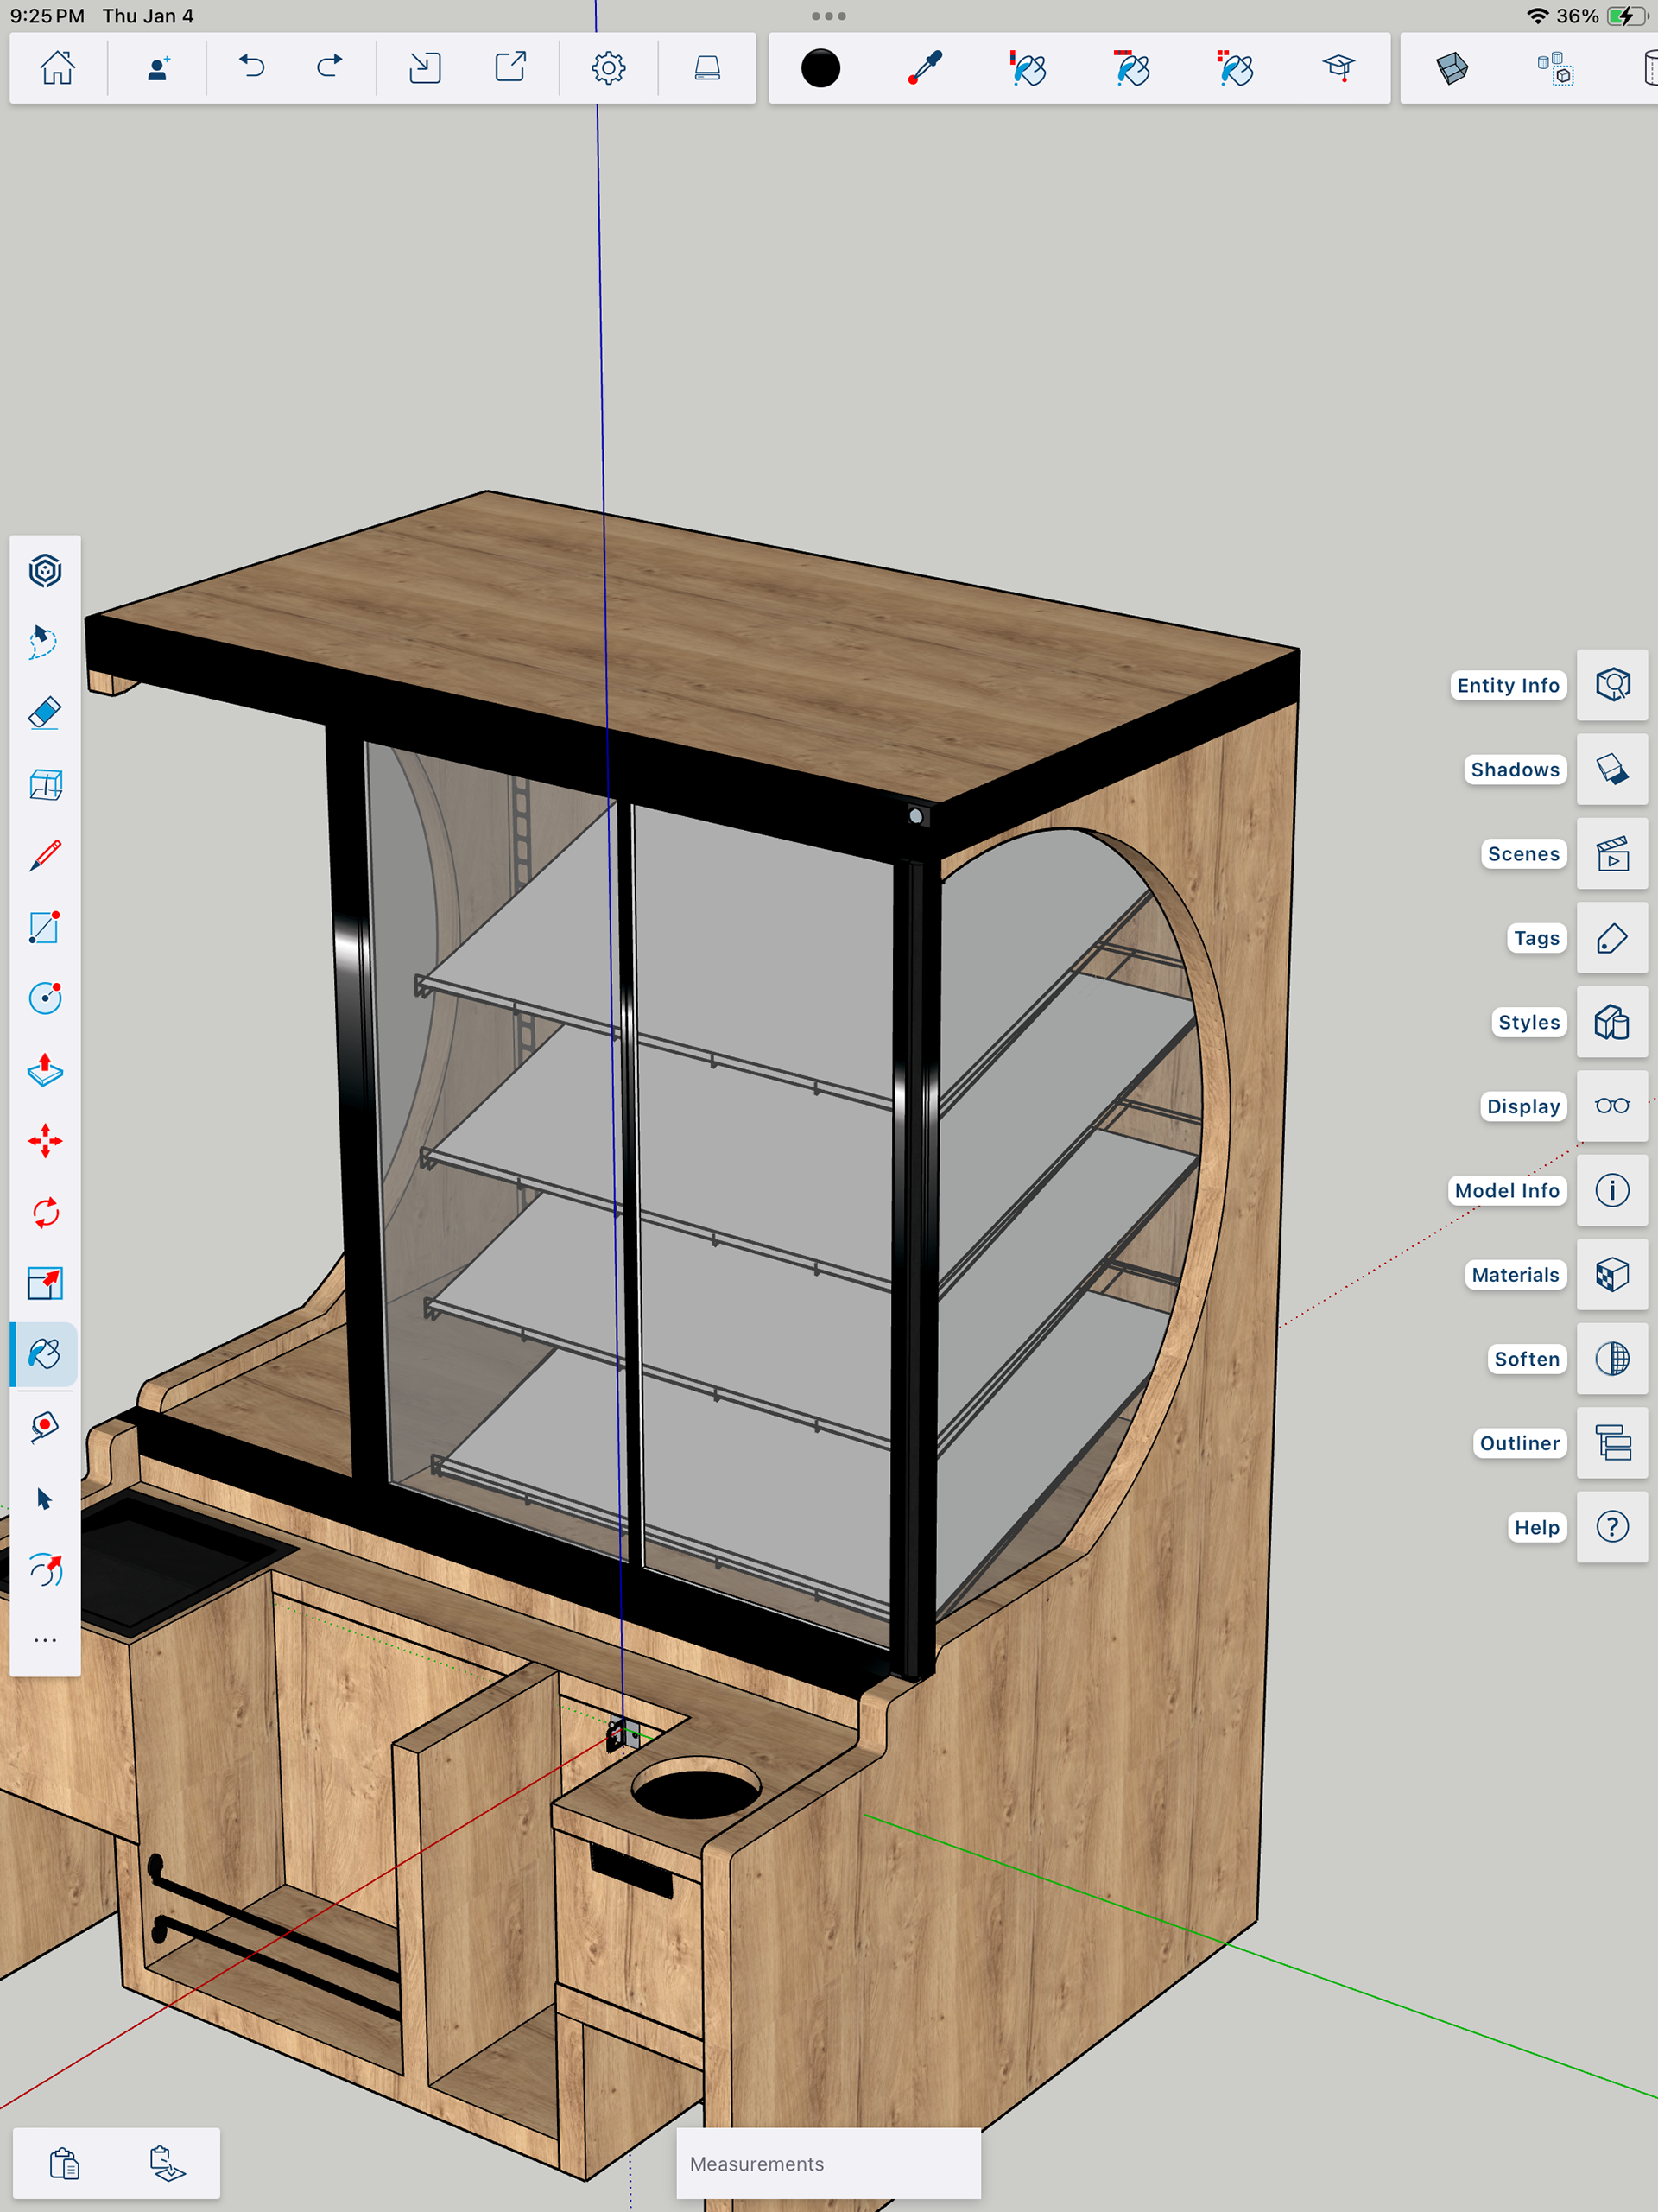
Task: Click the Shadows label
Action: pos(1514,769)
